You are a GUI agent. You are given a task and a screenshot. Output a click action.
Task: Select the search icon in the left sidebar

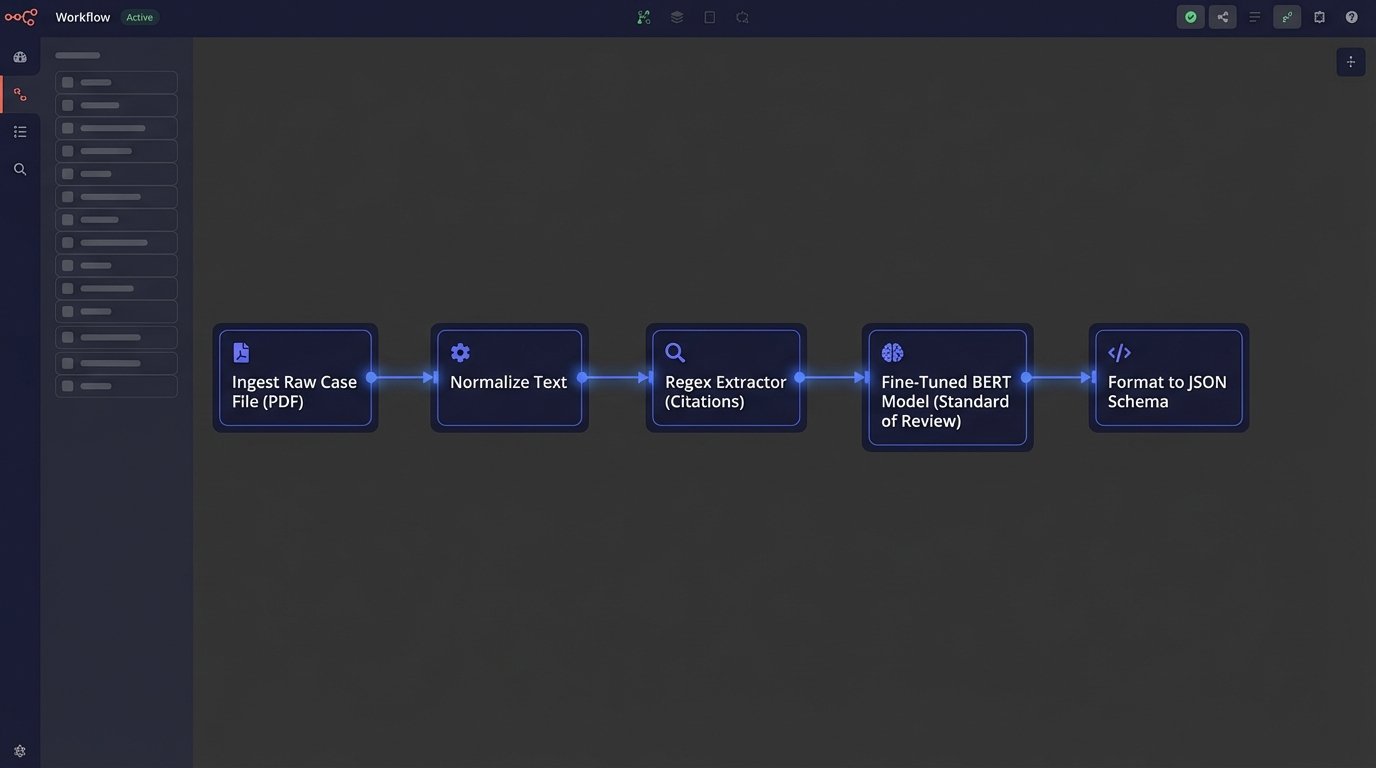pos(20,168)
